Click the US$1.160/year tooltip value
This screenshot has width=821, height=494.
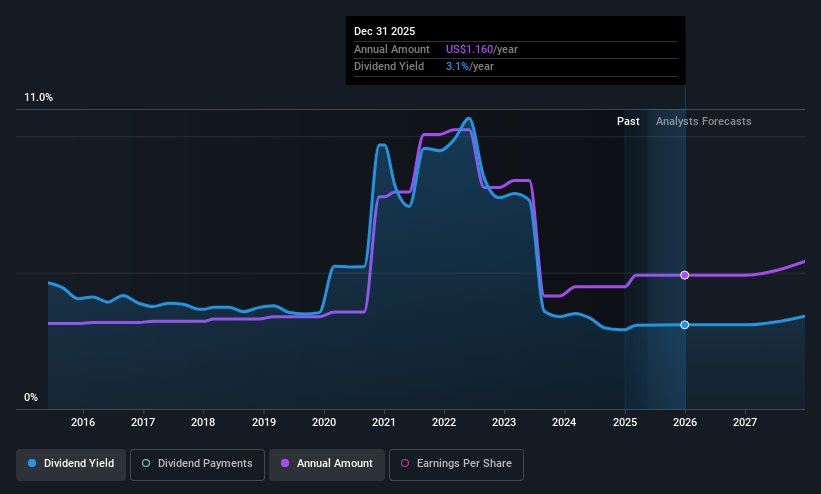[482, 49]
